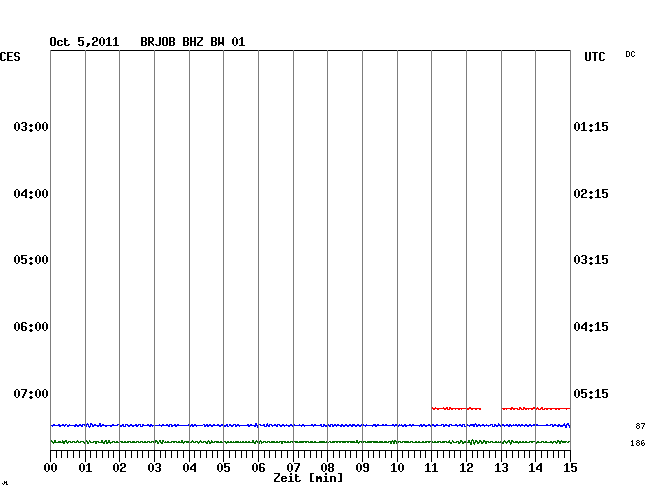Image resolution: width=650 pixels, height=494 pixels.
Task: Click the 'DC' label at top right
Action: point(630,54)
